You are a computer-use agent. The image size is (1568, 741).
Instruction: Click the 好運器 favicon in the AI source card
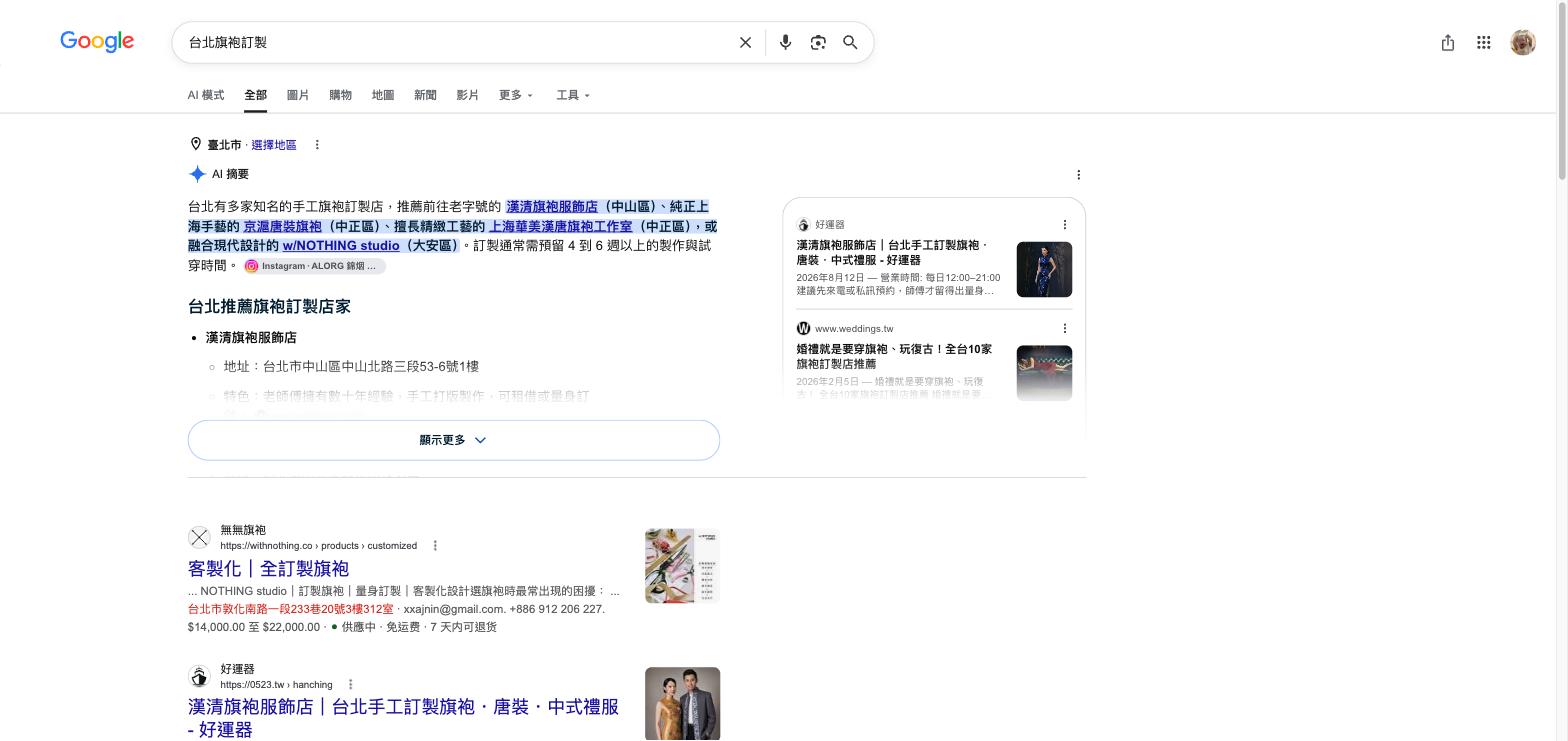[x=803, y=225]
